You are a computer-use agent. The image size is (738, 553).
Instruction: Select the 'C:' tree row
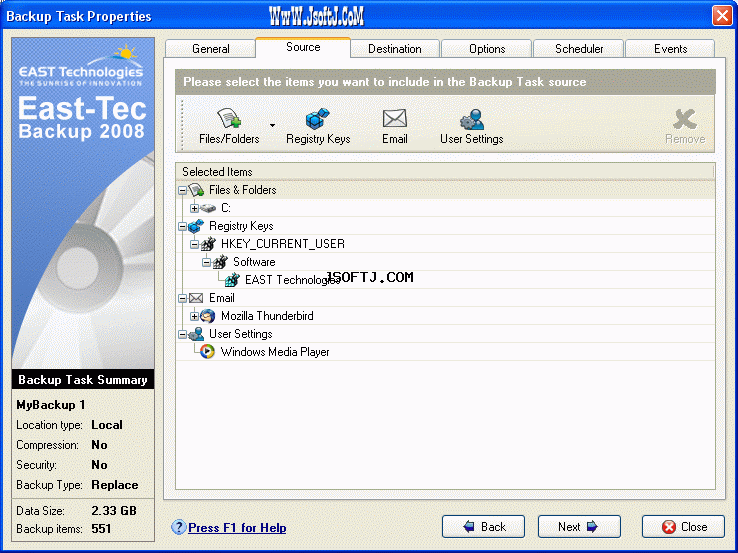click(x=445, y=208)
